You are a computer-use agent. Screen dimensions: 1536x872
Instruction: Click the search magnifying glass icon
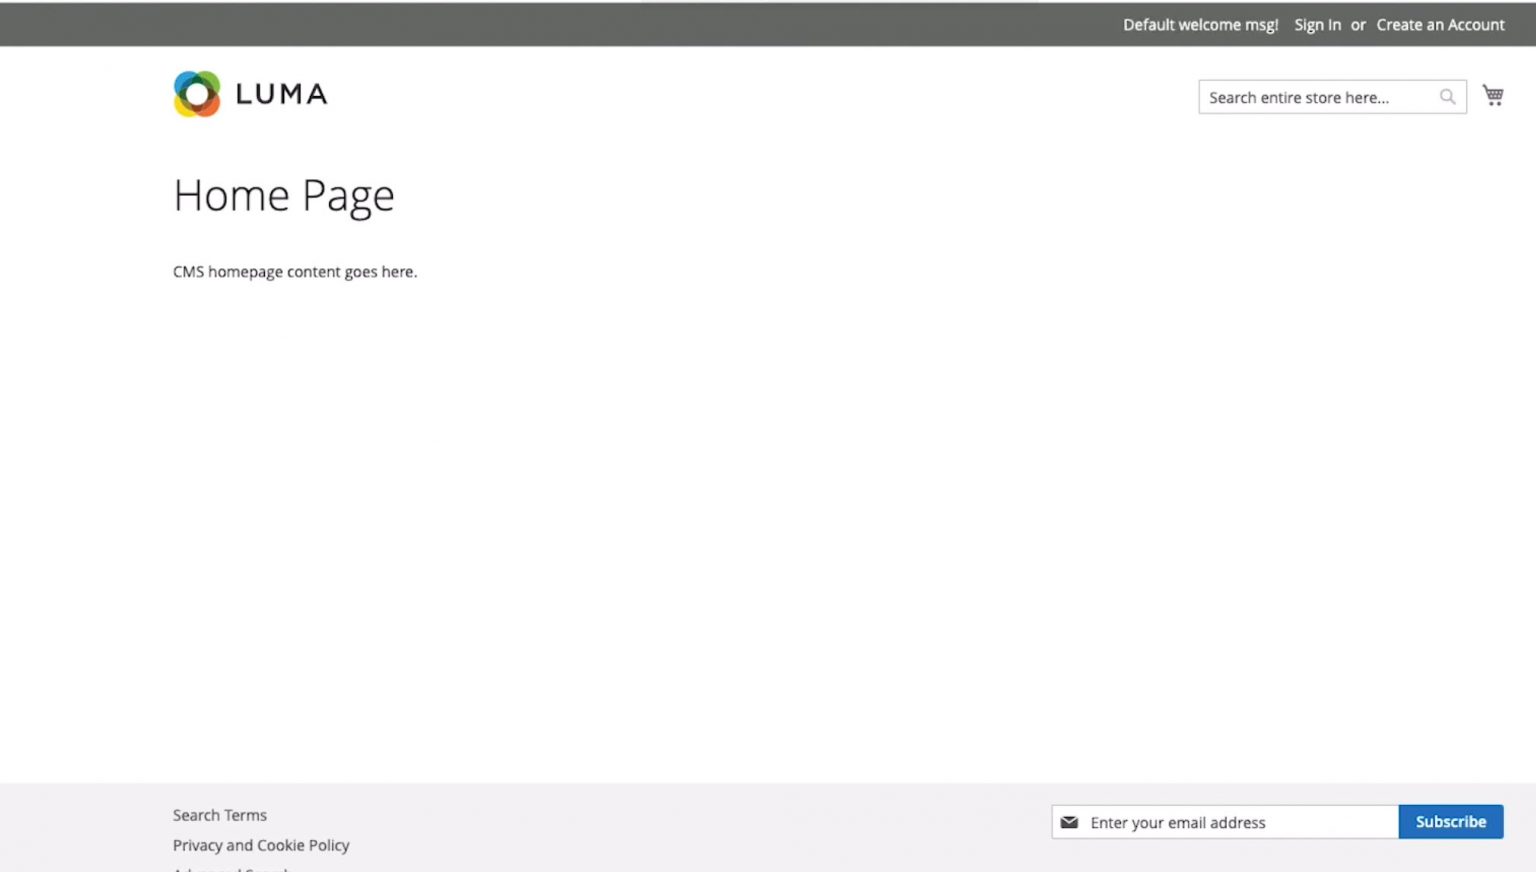[x=1447, y=97]
